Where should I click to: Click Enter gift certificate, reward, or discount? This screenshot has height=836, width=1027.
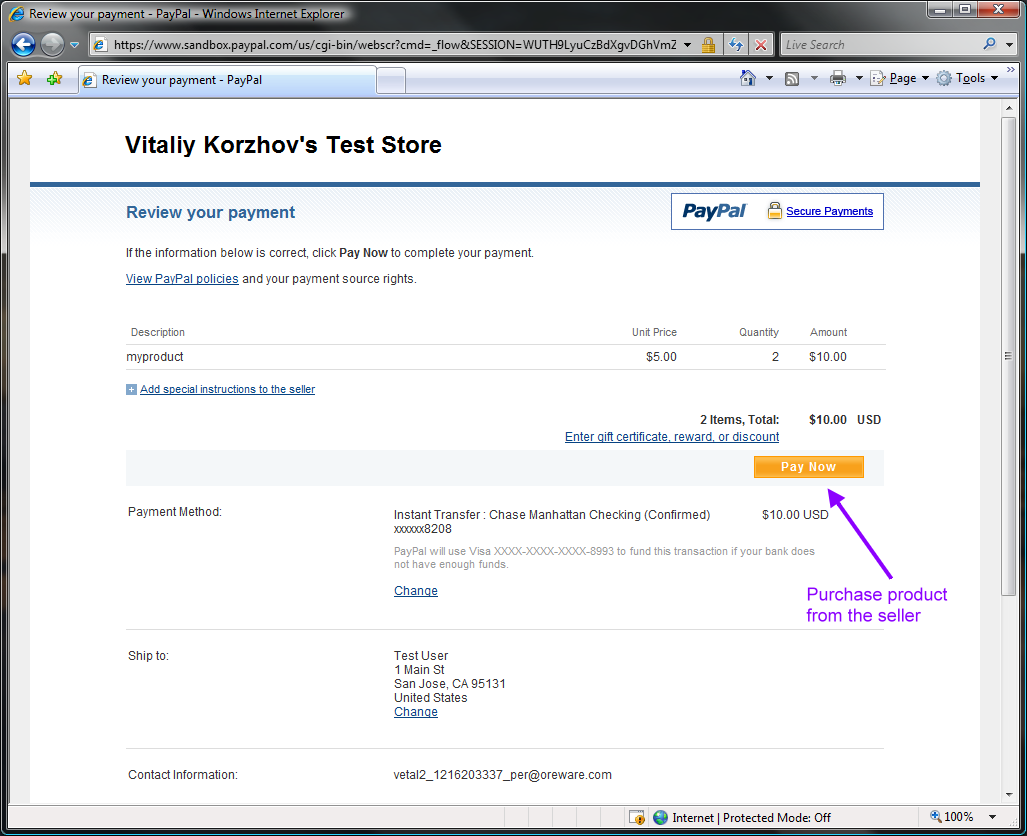click(x=672, y=437)
